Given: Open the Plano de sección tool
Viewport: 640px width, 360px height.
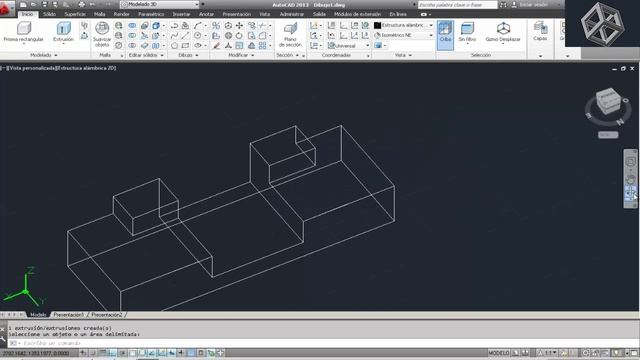Looking at the screenshot, I should (290, 35).
